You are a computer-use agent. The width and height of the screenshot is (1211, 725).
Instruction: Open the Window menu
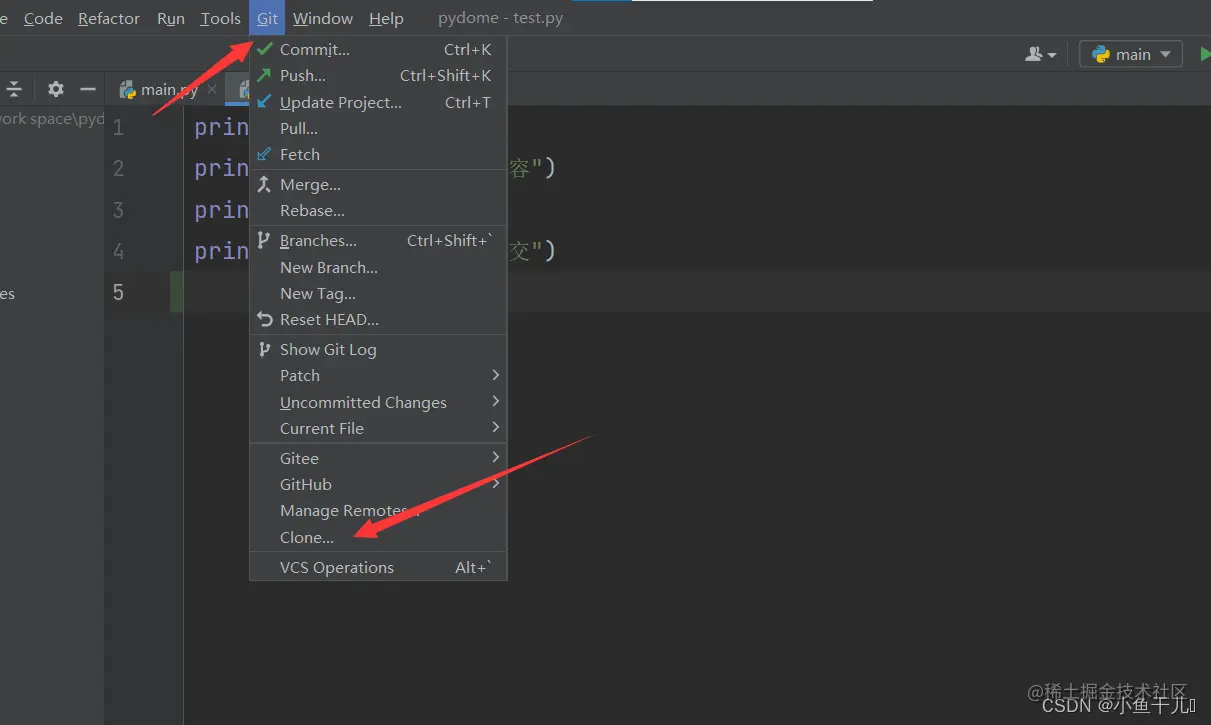click(323, 18)
